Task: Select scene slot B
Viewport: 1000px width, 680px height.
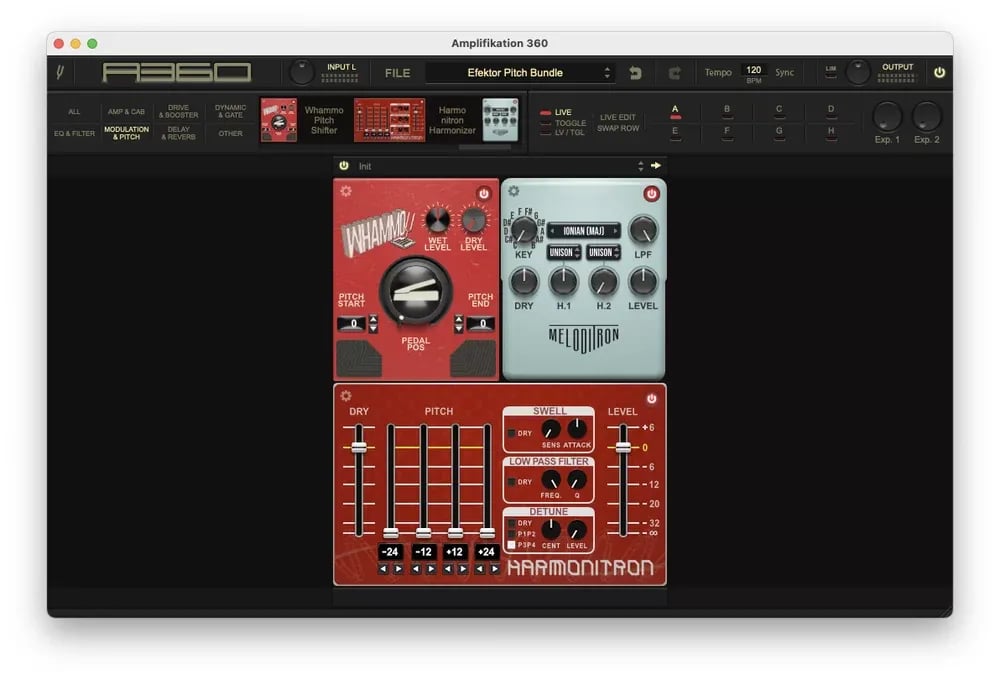Action: 727,111
